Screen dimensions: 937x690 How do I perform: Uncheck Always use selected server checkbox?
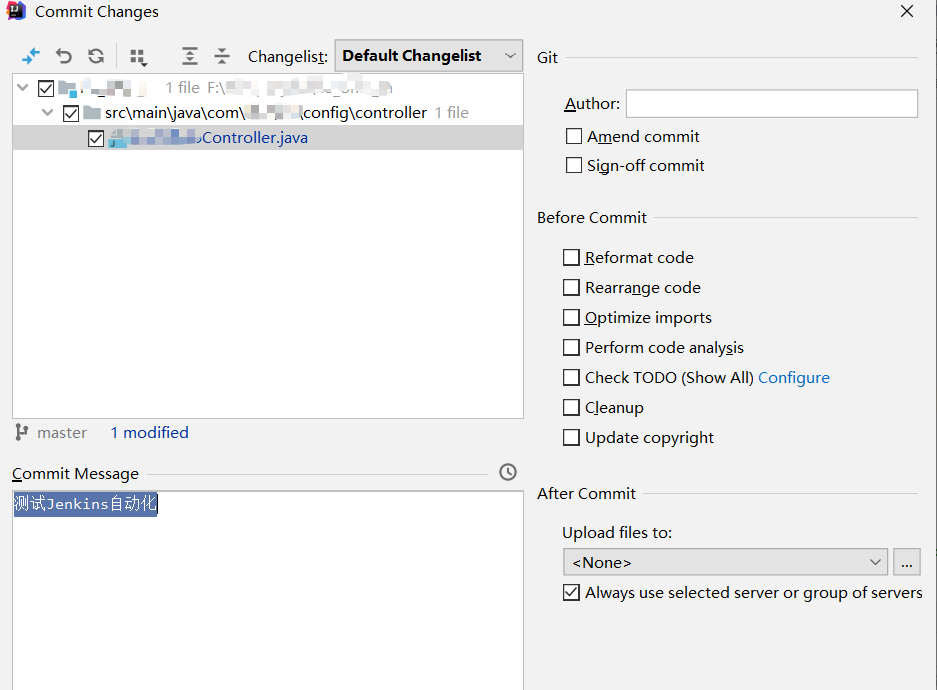pyautogui.click(x=571, y=593)
